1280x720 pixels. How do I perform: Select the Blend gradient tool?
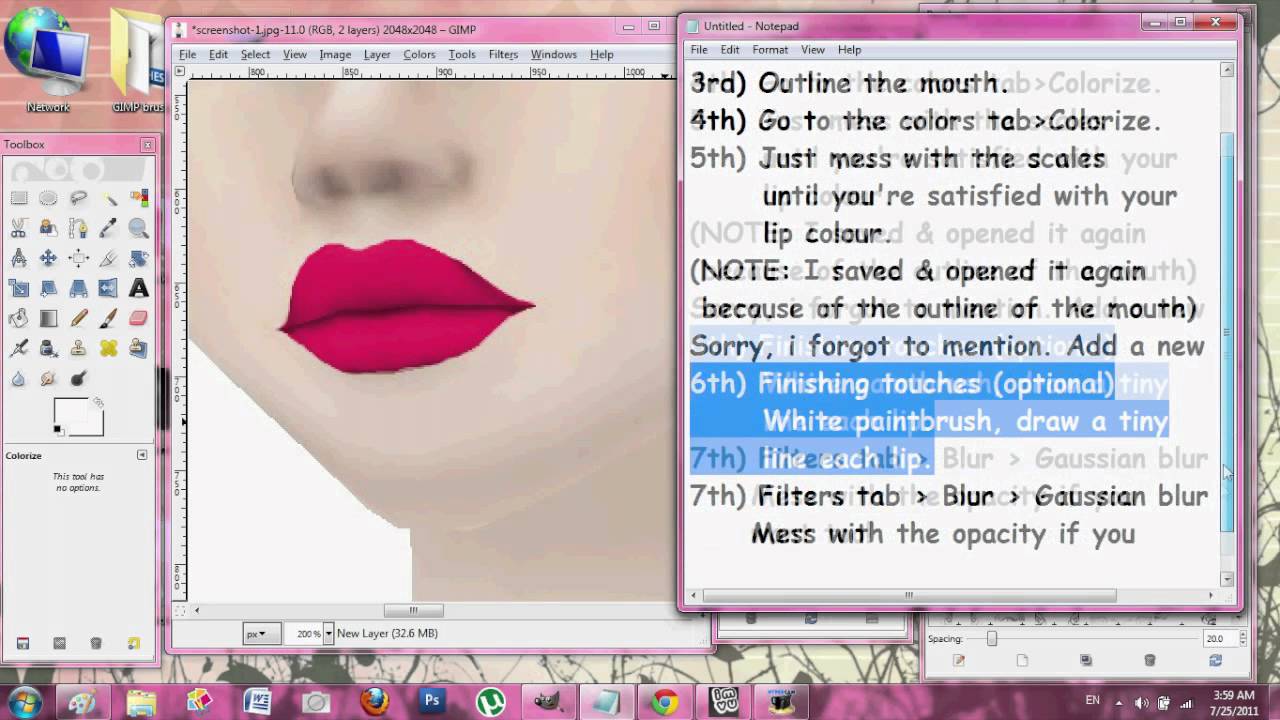pos(49,318)
